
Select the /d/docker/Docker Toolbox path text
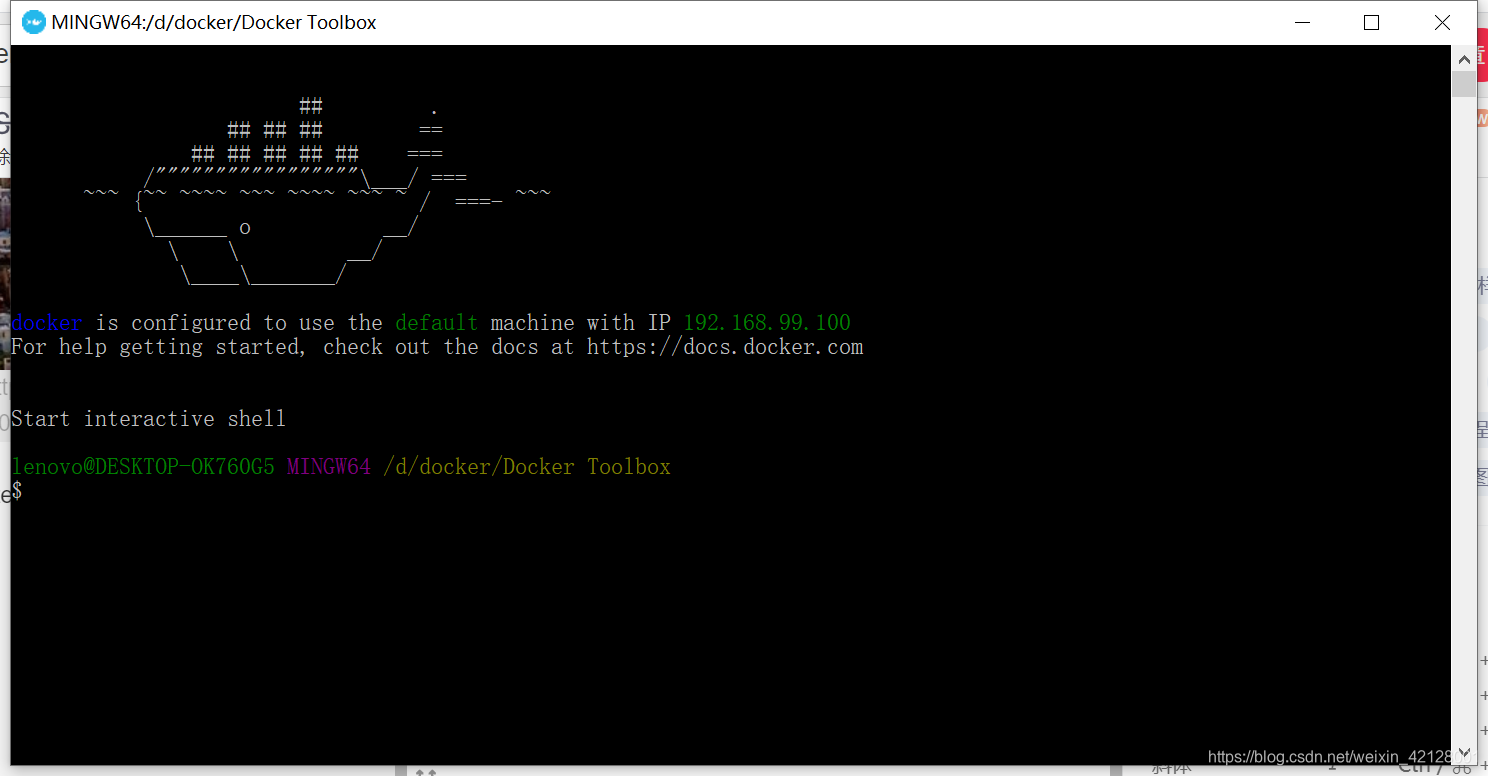pos(528,466)
